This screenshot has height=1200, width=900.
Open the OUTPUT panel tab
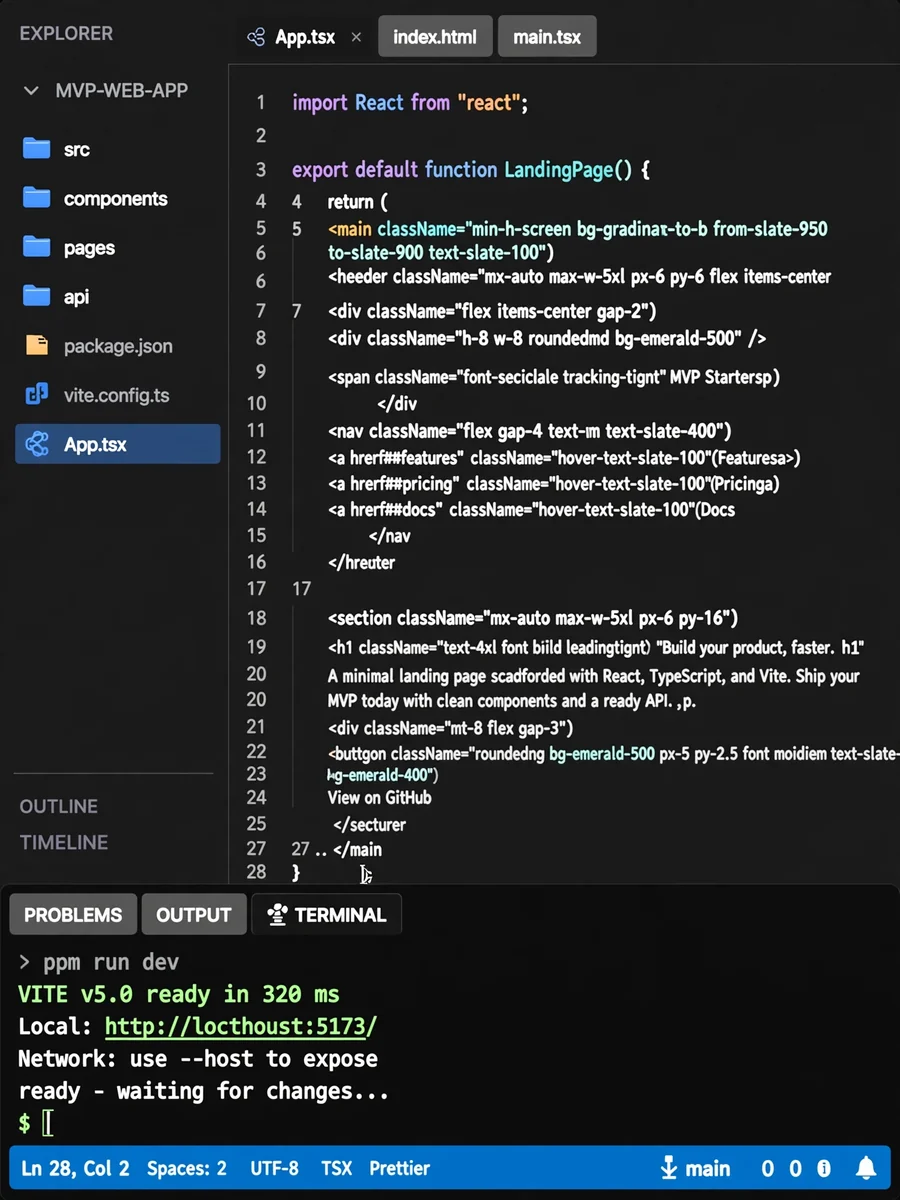[194, 914]
